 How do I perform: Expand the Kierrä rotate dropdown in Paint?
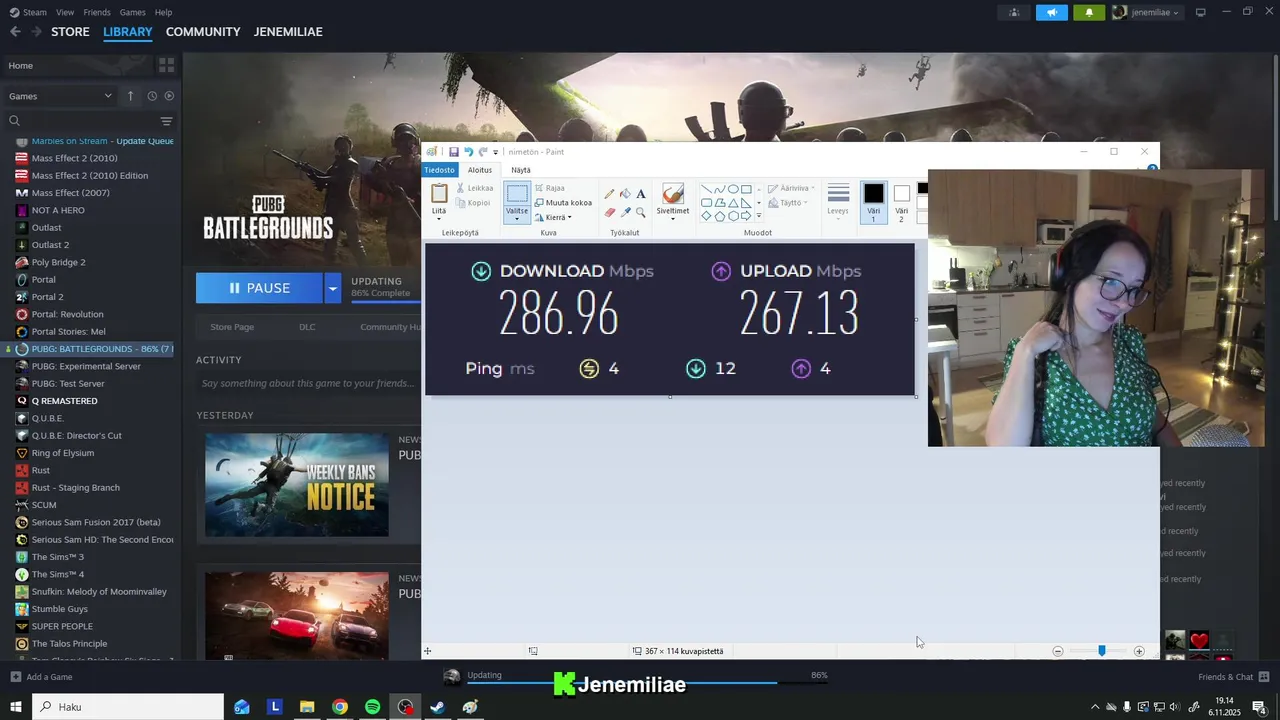(x=570, y=217)
